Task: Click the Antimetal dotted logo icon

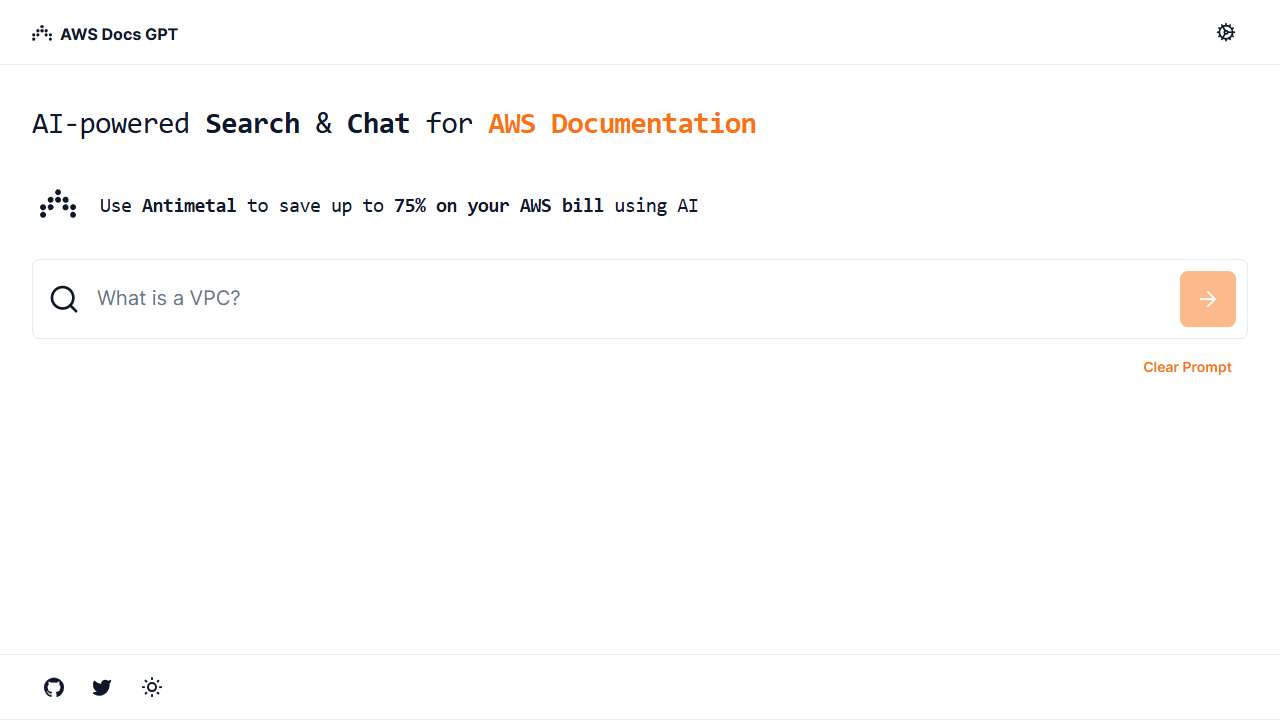Action: click(x=57, y=205)
